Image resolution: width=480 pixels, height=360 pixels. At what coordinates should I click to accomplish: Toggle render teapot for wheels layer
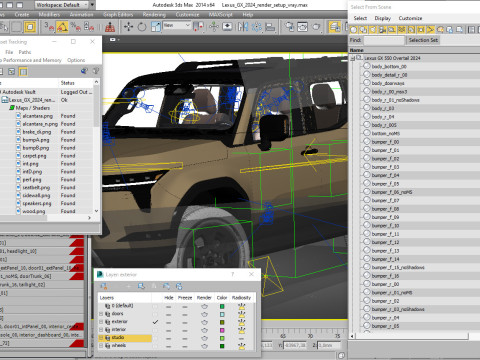pyautogui.click(x=204, y=346)
